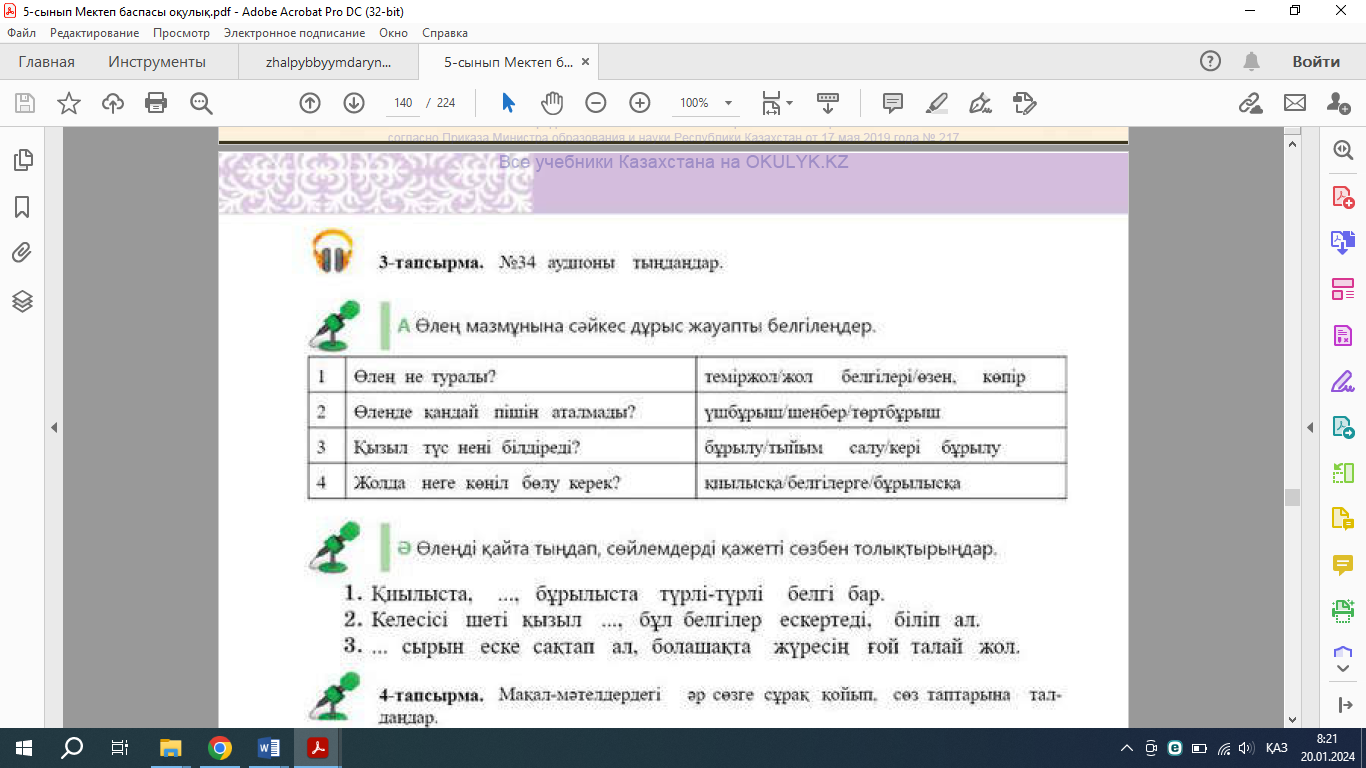Click the Войти sign-in button
The width and height of the screenshot is (1366, 768).
pos(1315,62)
